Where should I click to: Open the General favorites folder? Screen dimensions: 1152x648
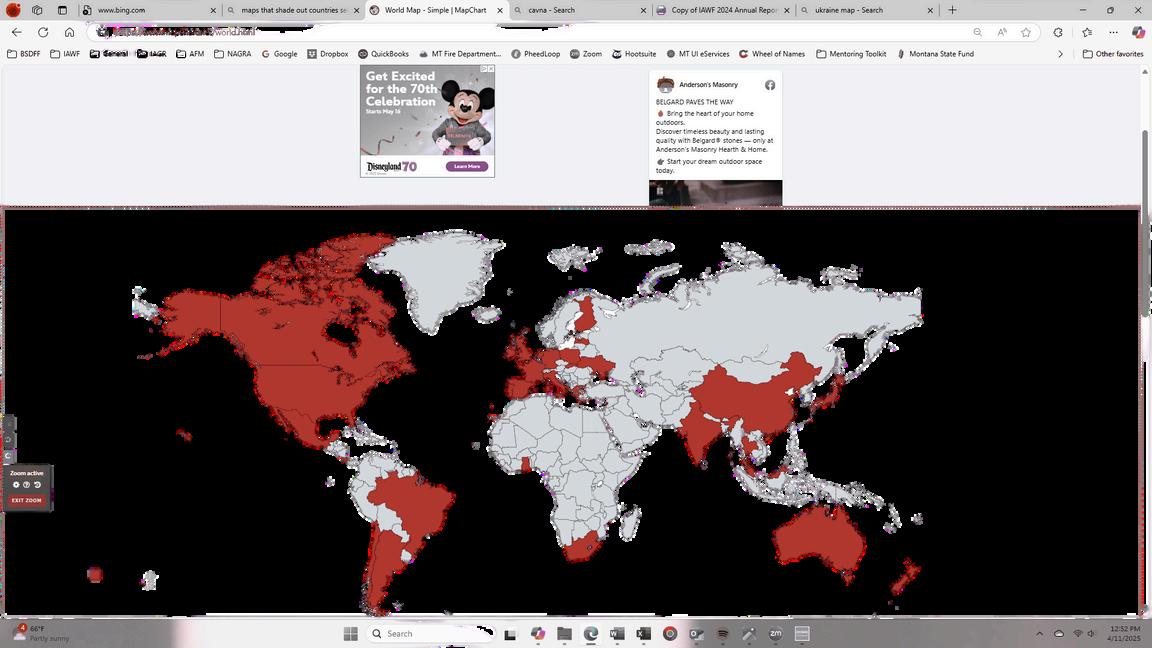[x=109, y=54]
